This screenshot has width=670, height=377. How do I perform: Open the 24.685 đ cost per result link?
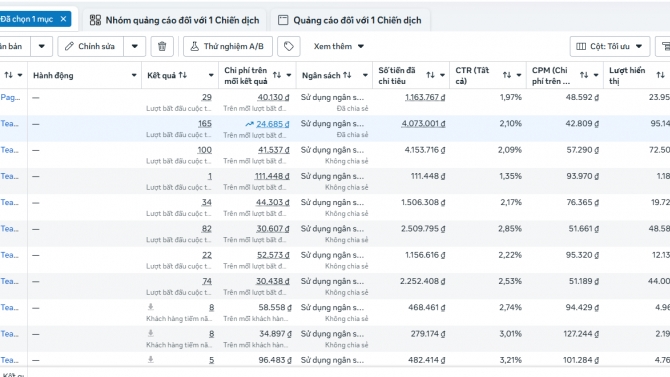coord(273,124)
